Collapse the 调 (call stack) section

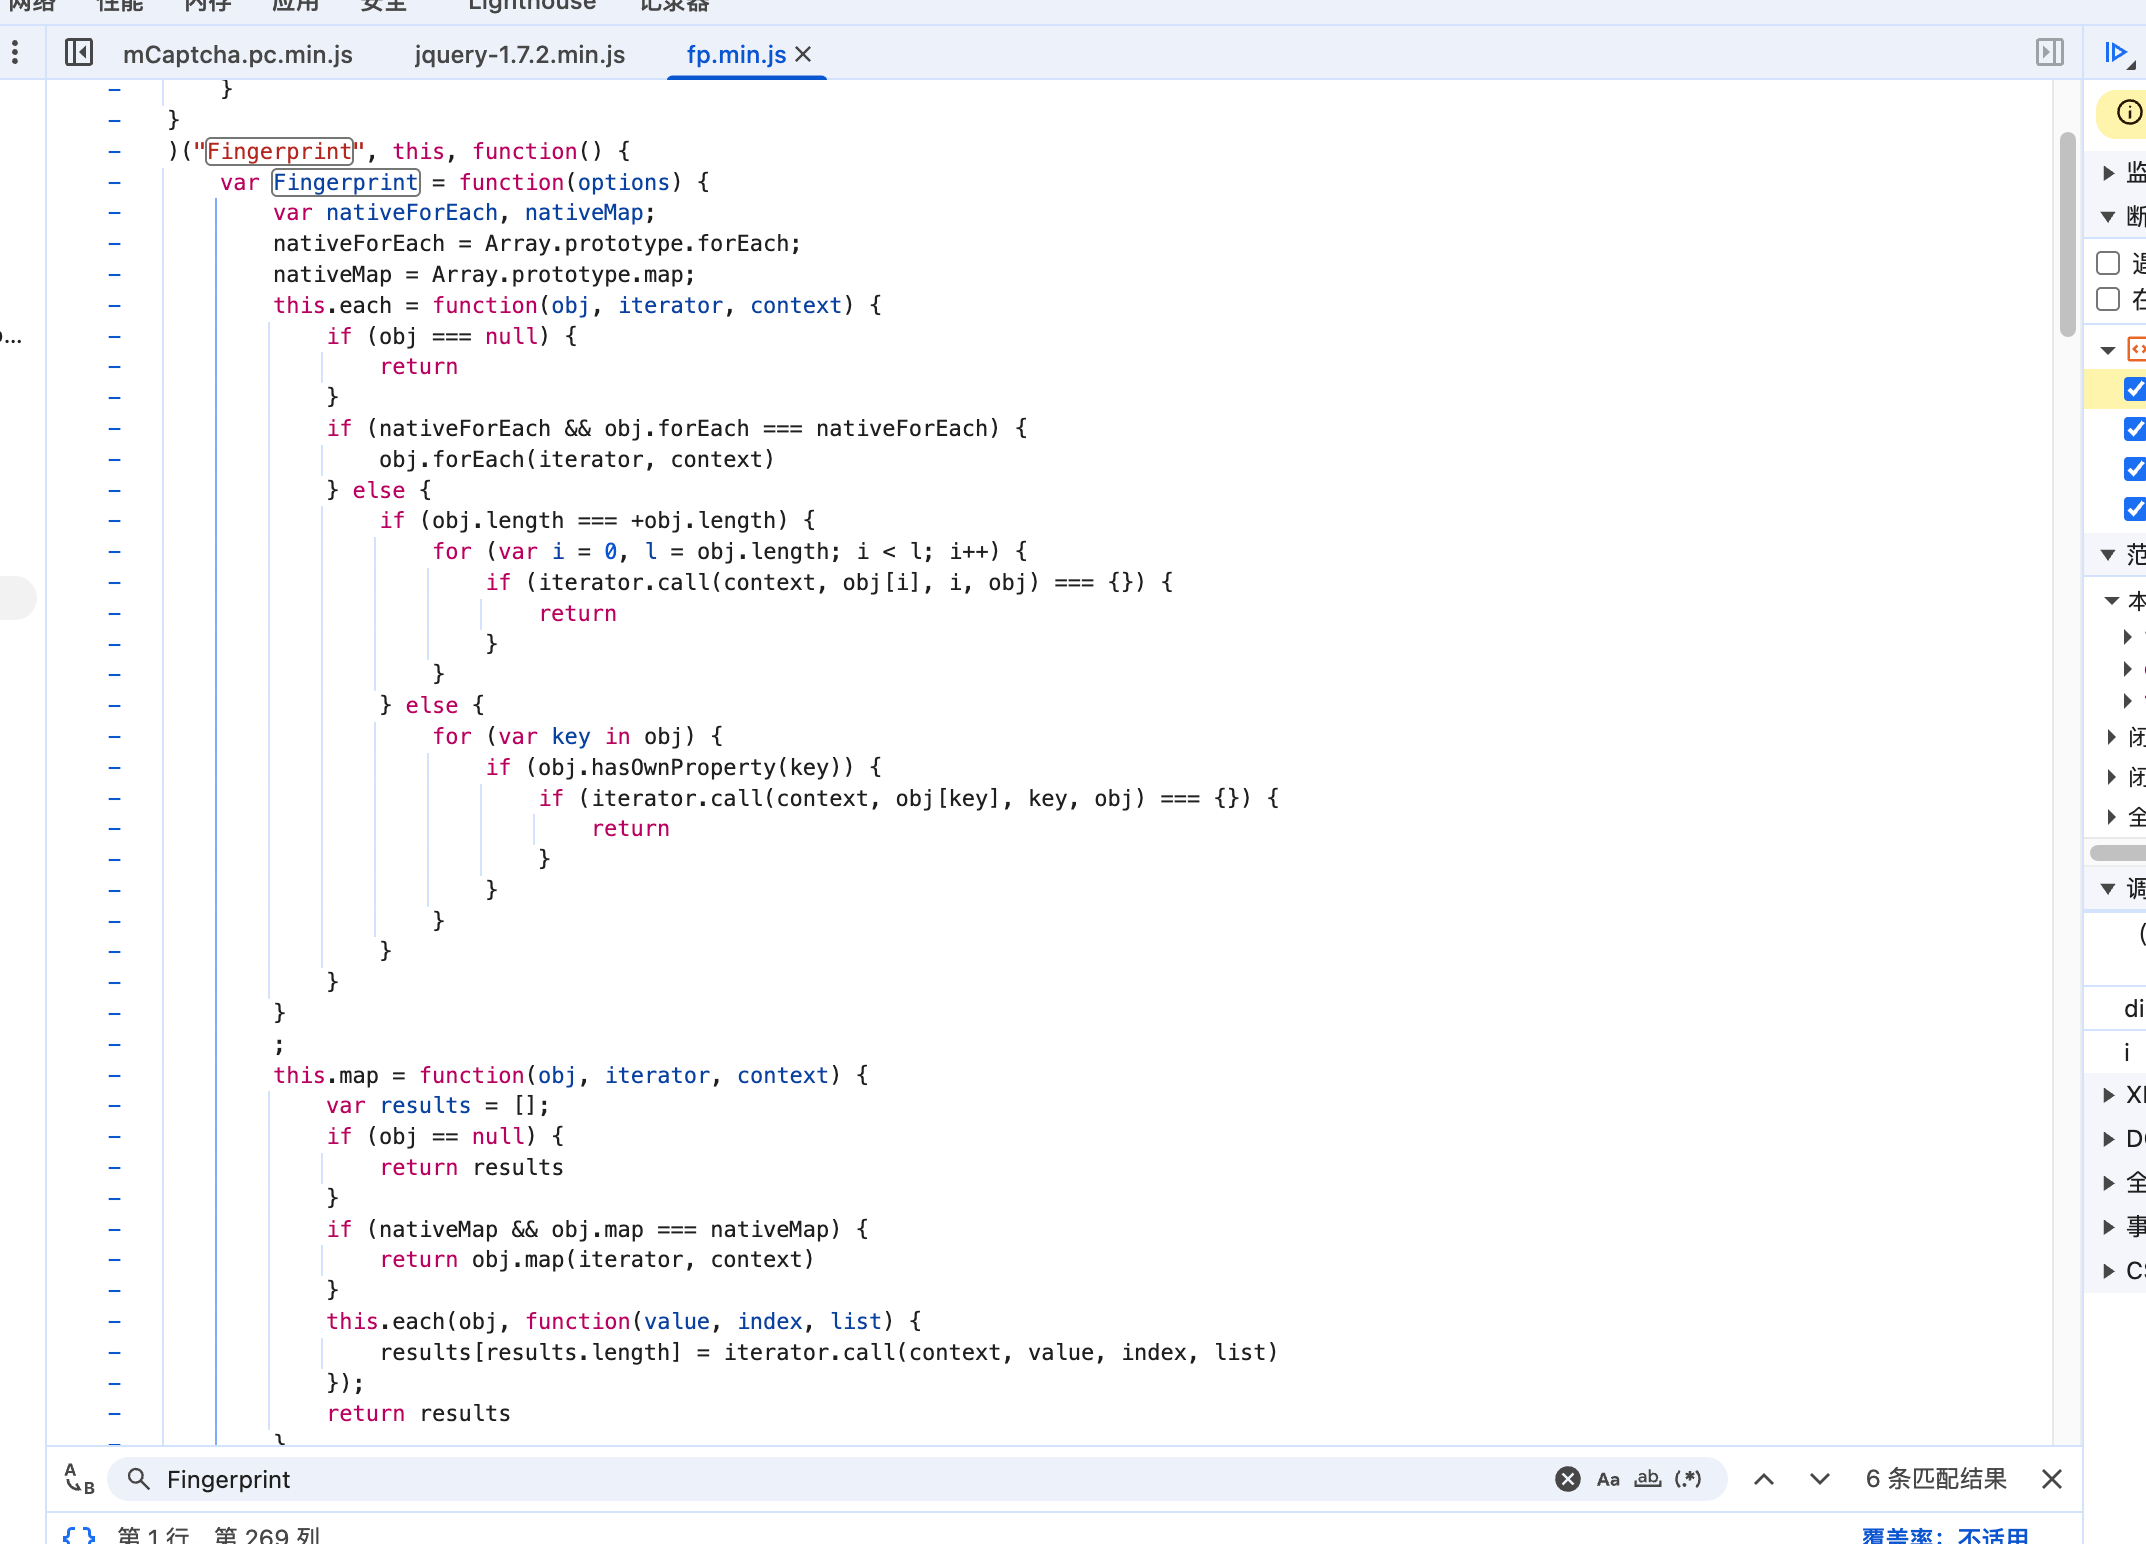click(x=2109, y=888)
